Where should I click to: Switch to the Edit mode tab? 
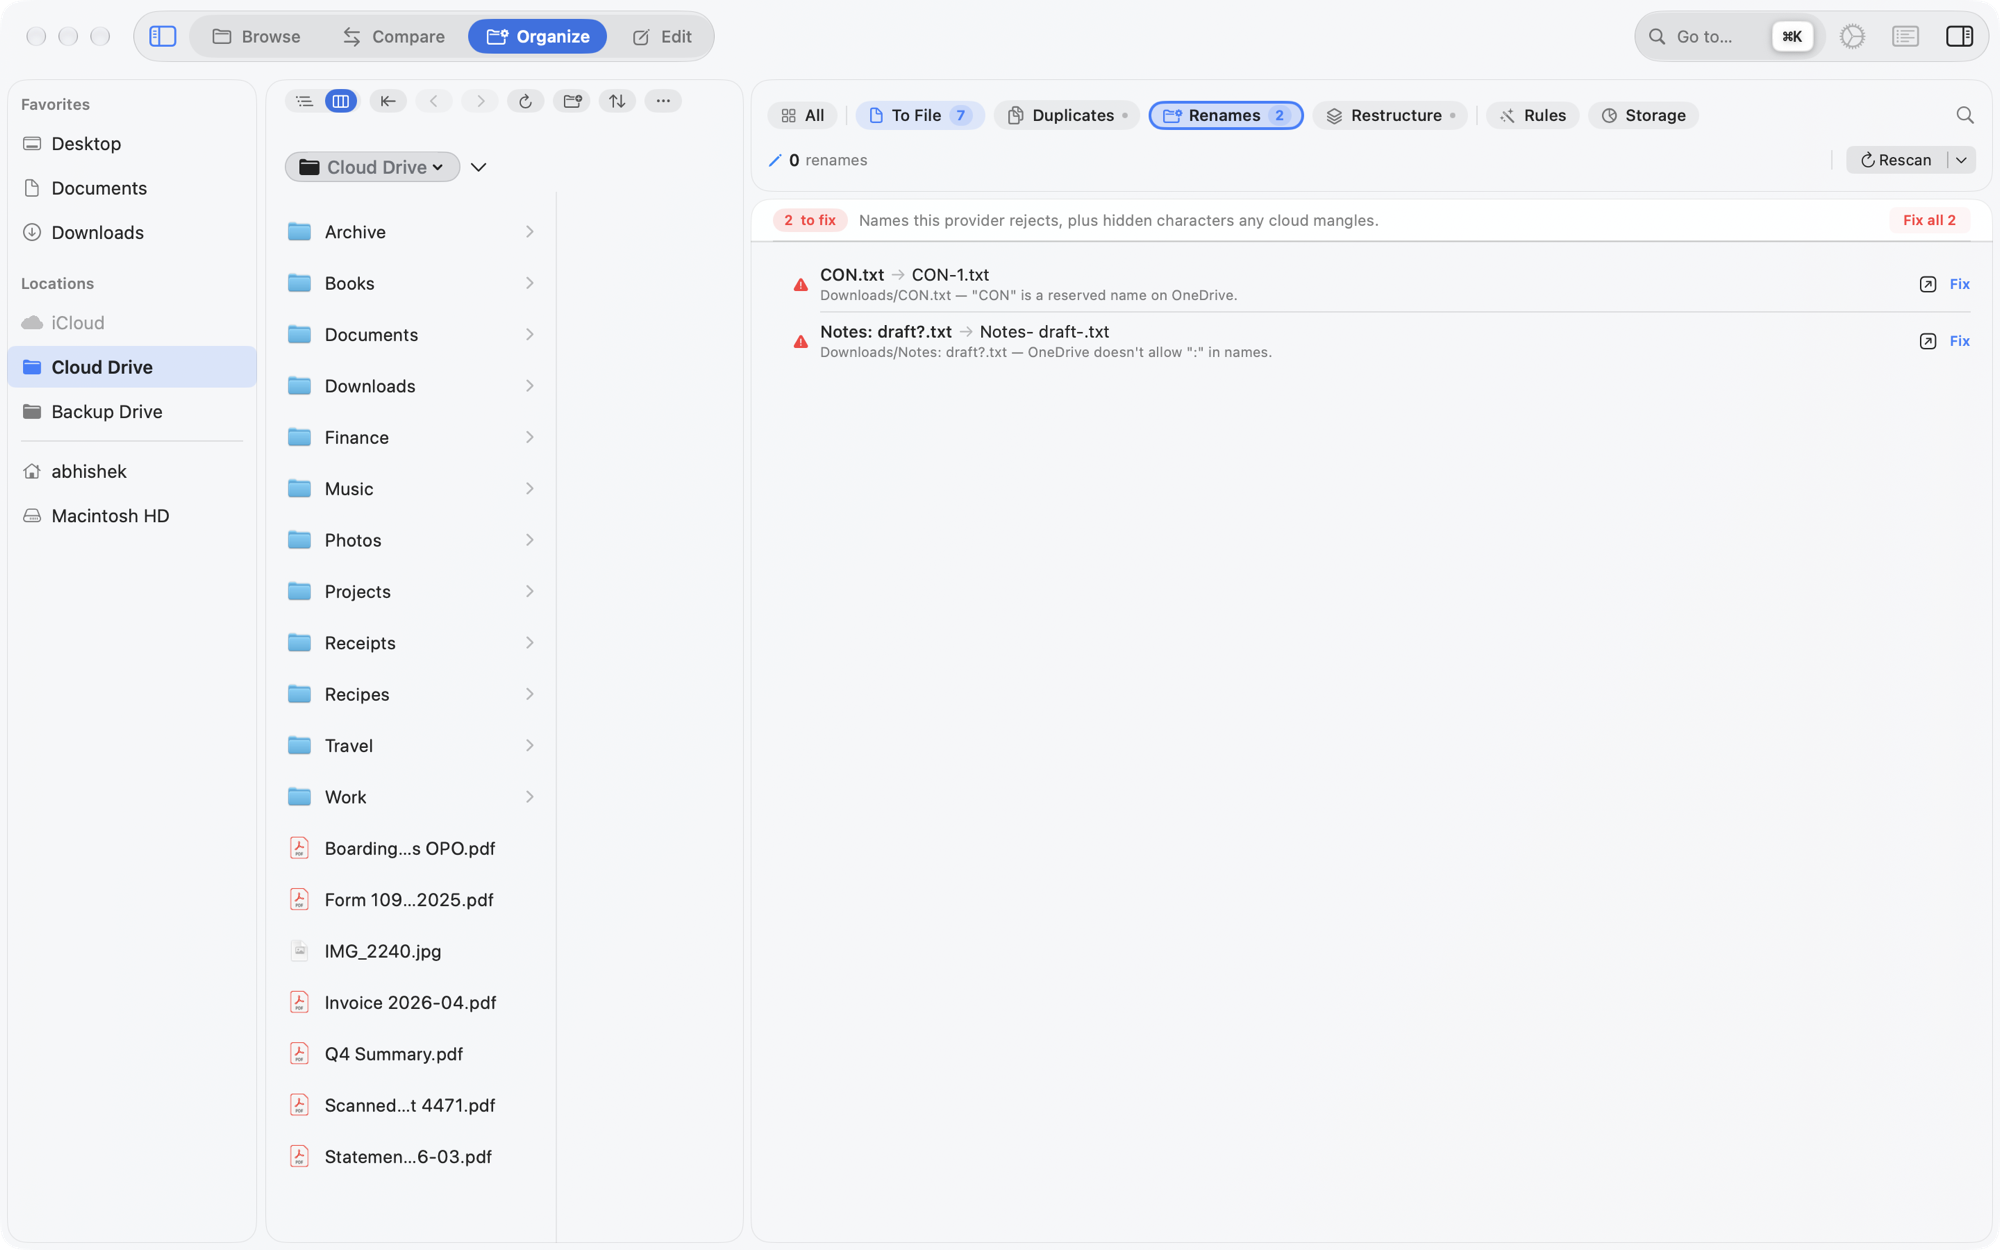661,36
